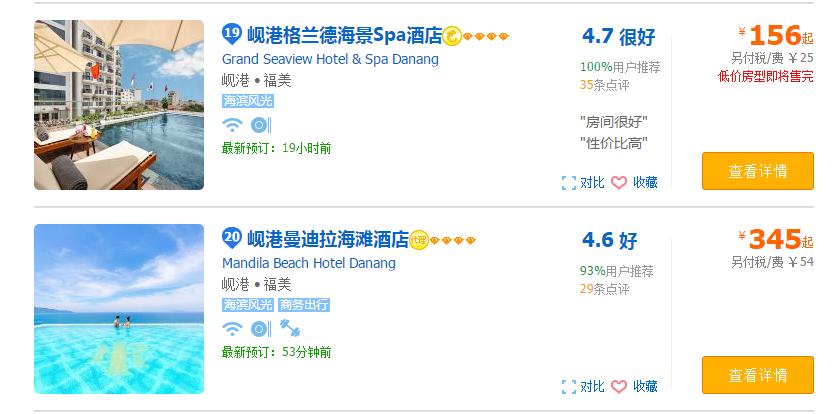The width and height of the screenshot is (833, 414).
Task: Favorite Mandila Beach Hotel with 收藏 heart
Action: click(634, 386)
